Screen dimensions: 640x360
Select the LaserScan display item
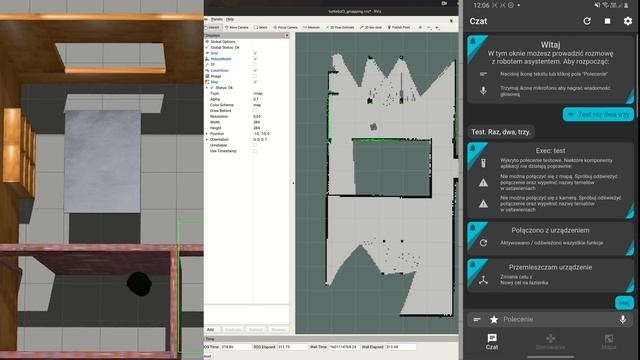click(220, 70)
